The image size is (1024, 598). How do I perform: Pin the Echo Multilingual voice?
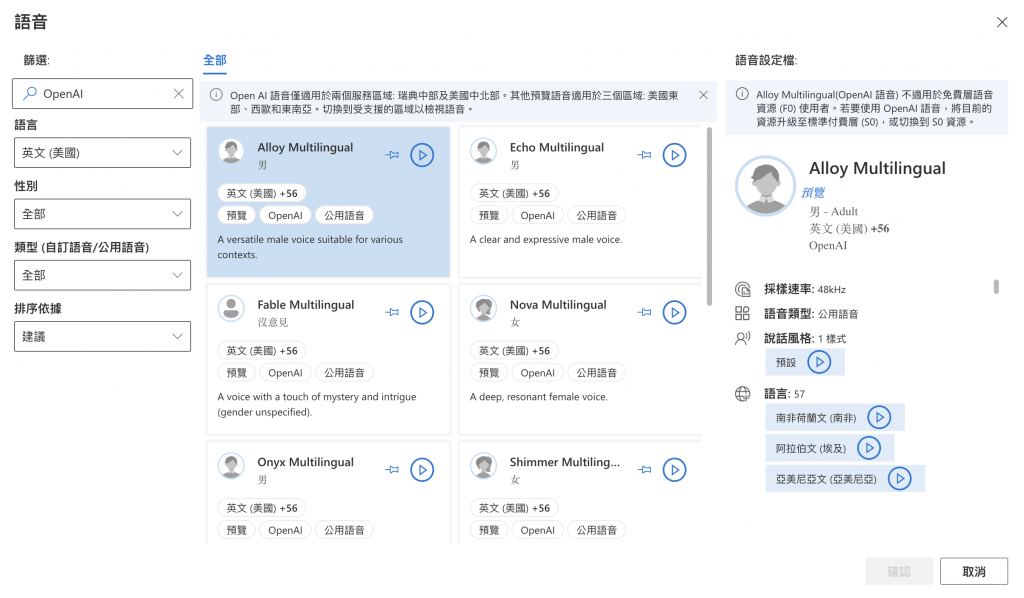coord(645,155)
